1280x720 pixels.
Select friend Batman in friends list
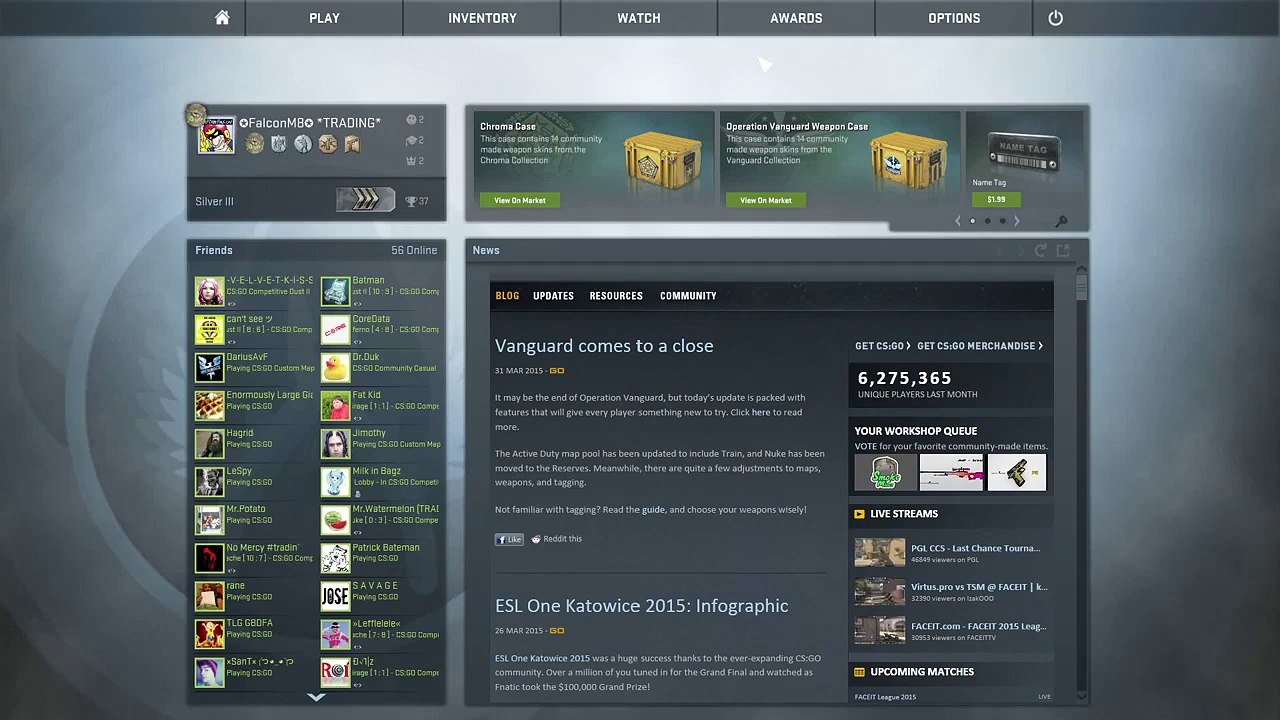380,291
